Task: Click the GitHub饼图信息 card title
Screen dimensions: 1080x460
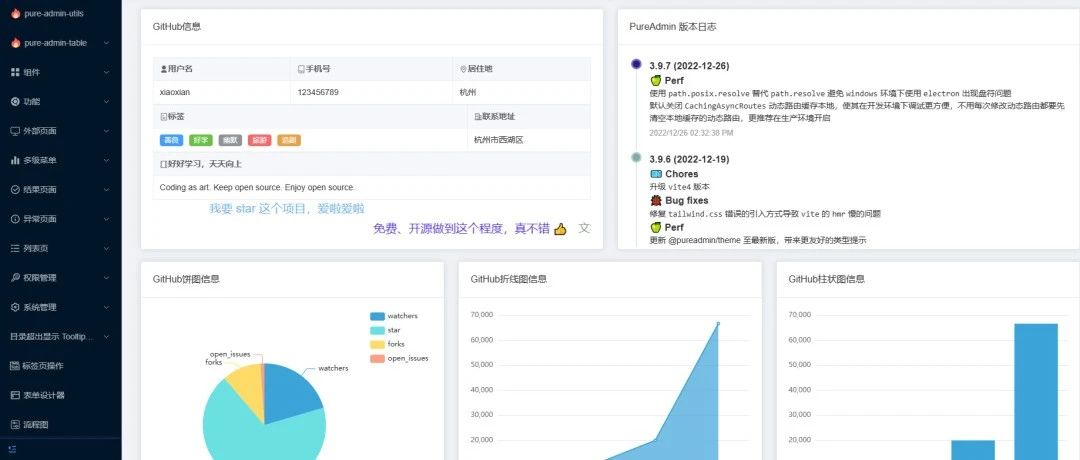Action: (186, 279)
